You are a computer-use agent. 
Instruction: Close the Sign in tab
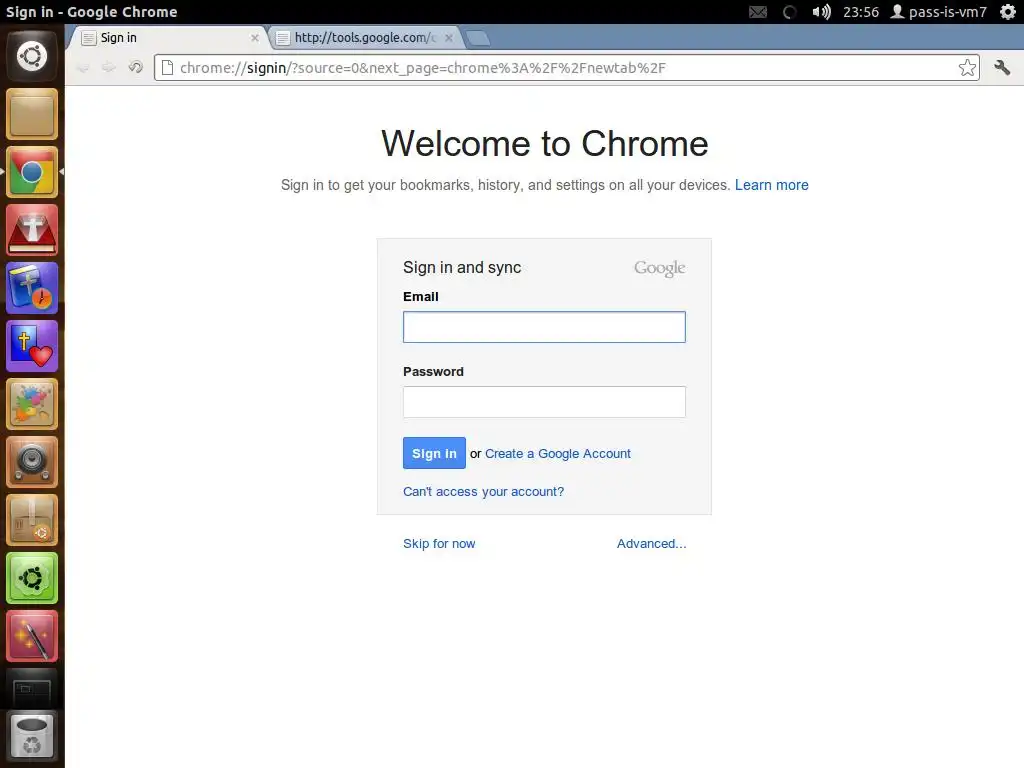(255, 38)
